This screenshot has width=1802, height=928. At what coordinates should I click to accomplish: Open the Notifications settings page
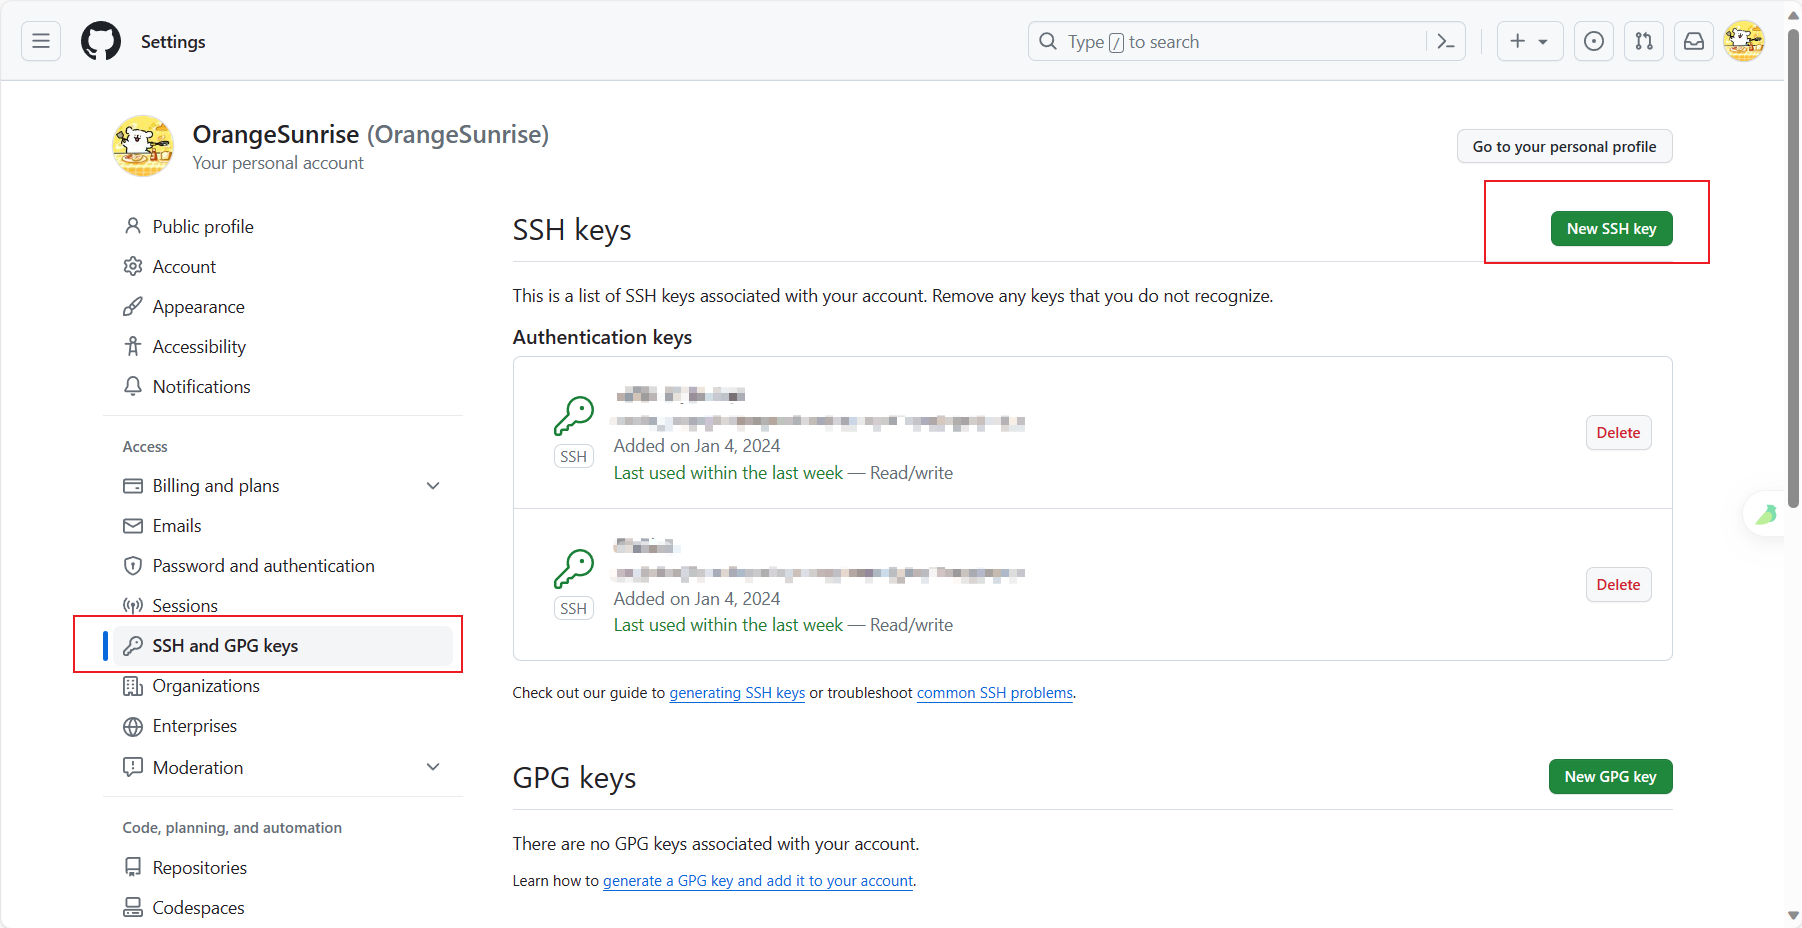201,387
